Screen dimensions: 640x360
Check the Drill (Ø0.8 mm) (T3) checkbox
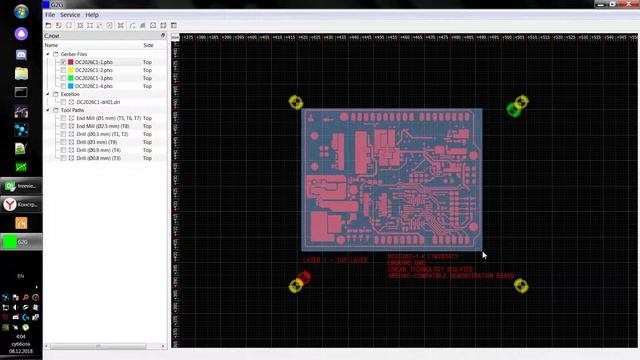pyautogui.click(x=63, y=158)
